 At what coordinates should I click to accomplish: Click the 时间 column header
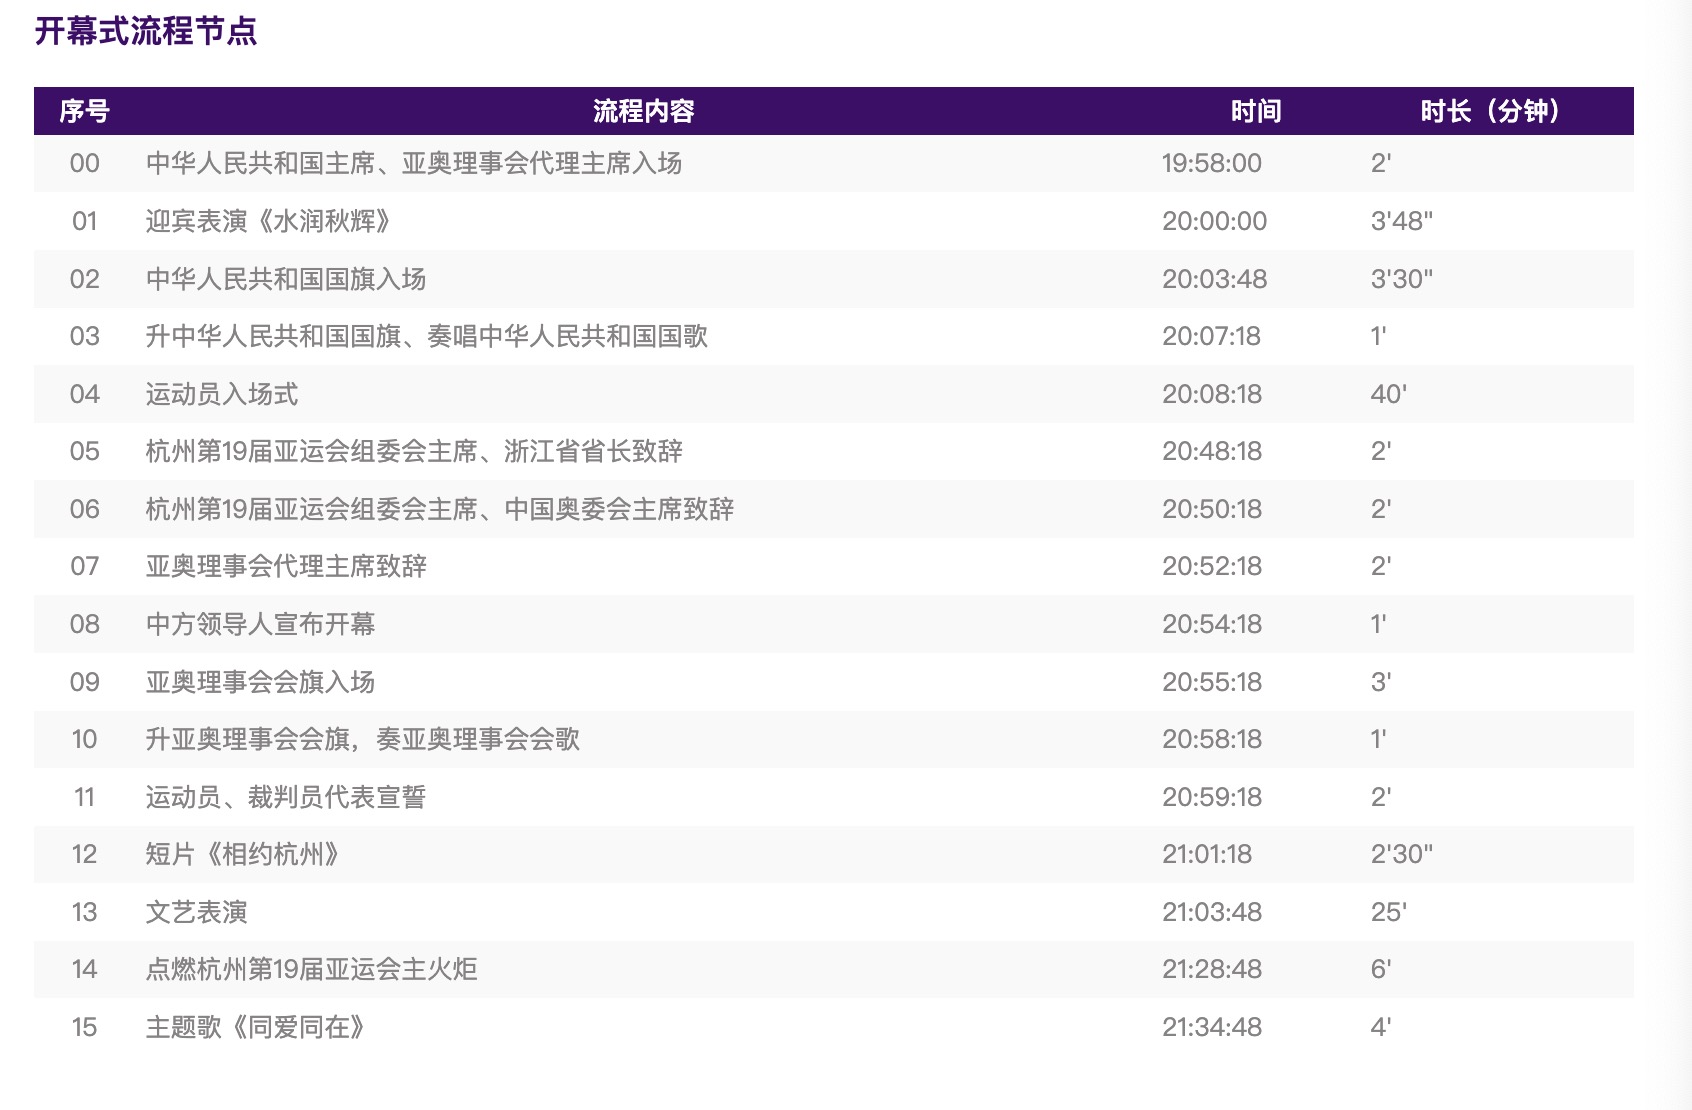[1256, 111]
